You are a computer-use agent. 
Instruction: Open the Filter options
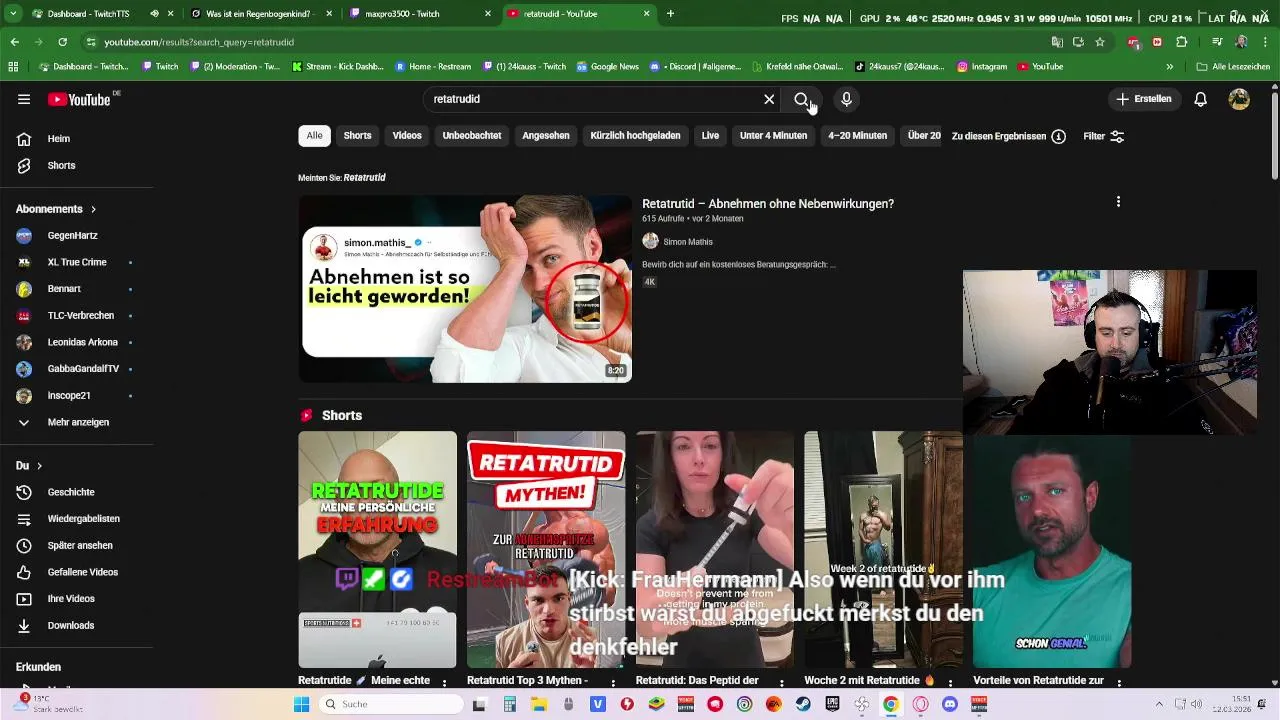tap(1104, 137)
